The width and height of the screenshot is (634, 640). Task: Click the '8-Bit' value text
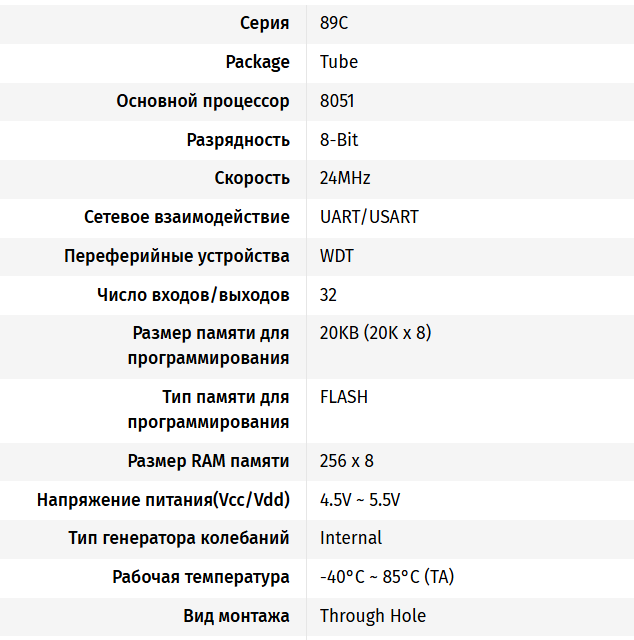pyautogui.click(x=339, y=140)
